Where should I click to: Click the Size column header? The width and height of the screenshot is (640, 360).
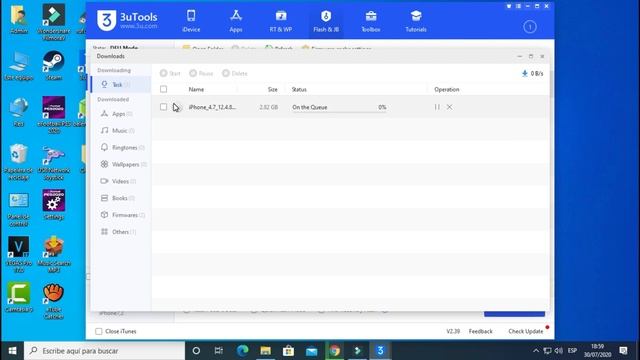tap(273, 89)
